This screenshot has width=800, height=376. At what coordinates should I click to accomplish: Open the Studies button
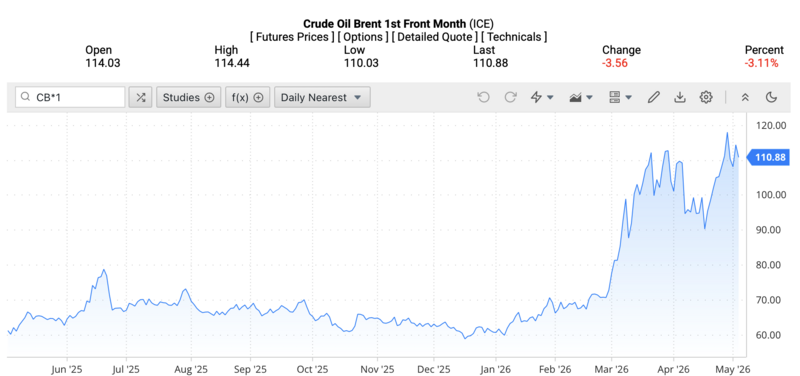(x=188, y=97)
